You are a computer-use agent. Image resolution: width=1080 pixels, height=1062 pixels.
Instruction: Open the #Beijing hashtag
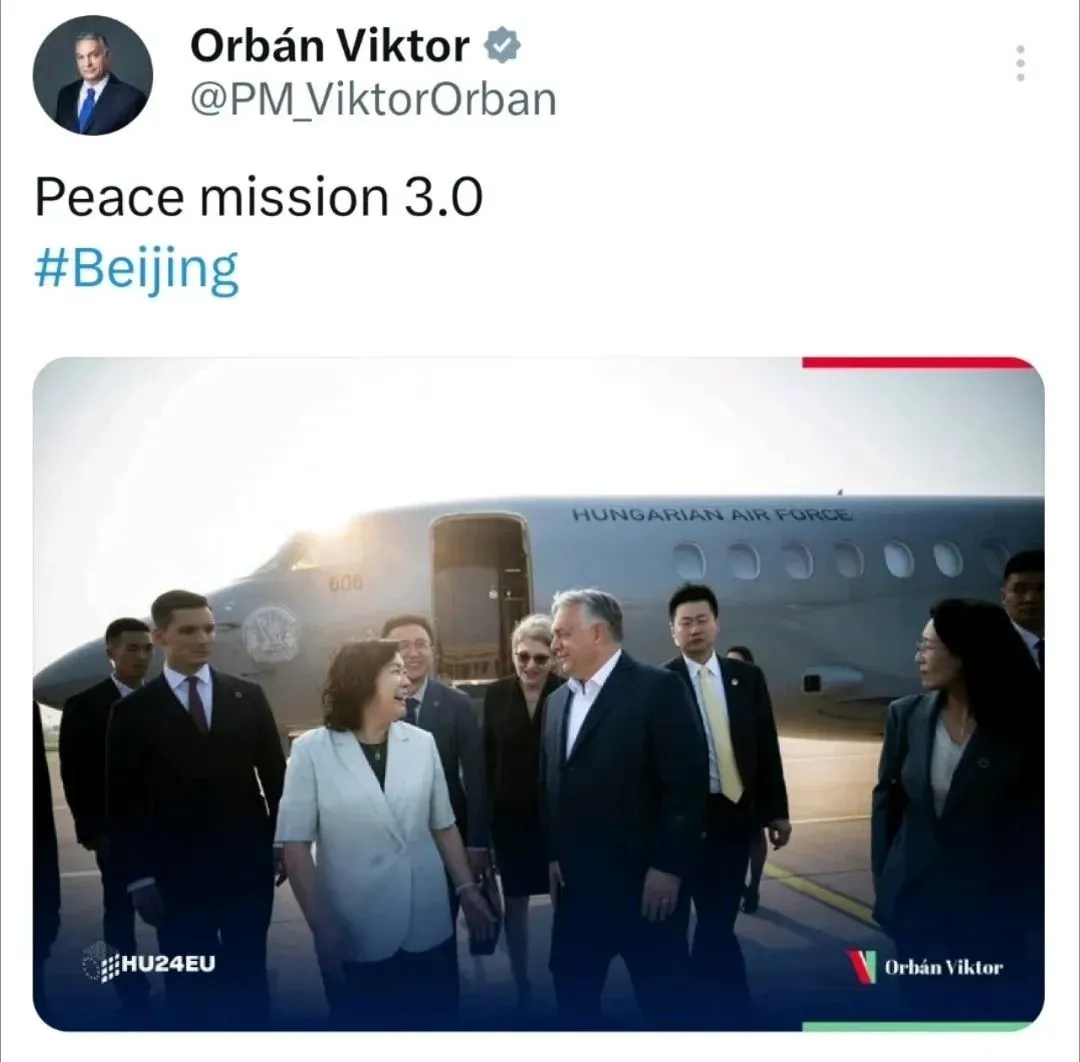pyautogui.click(x=136, y=269)
